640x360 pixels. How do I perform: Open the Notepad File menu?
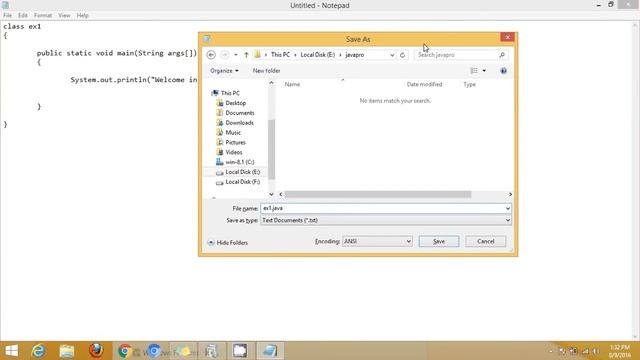click(7, 15)
